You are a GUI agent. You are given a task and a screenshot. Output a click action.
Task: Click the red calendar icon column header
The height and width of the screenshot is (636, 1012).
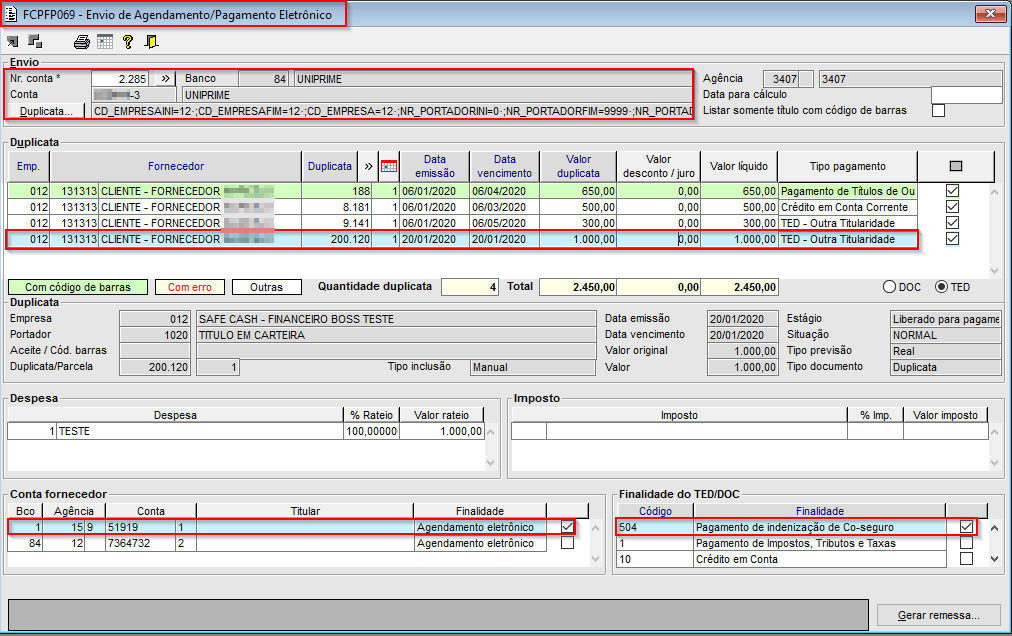pyautogui.click(x=390, y=166)
